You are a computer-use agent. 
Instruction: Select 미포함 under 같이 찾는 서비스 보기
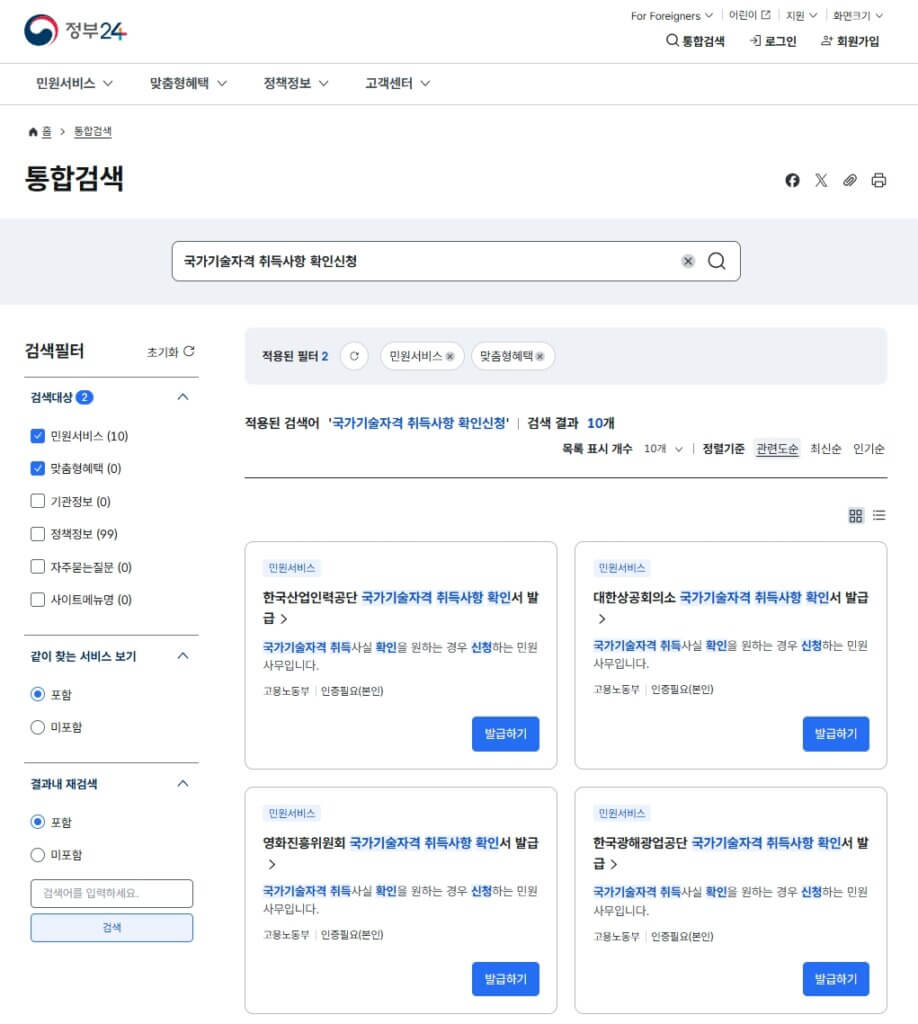[38, 727]
